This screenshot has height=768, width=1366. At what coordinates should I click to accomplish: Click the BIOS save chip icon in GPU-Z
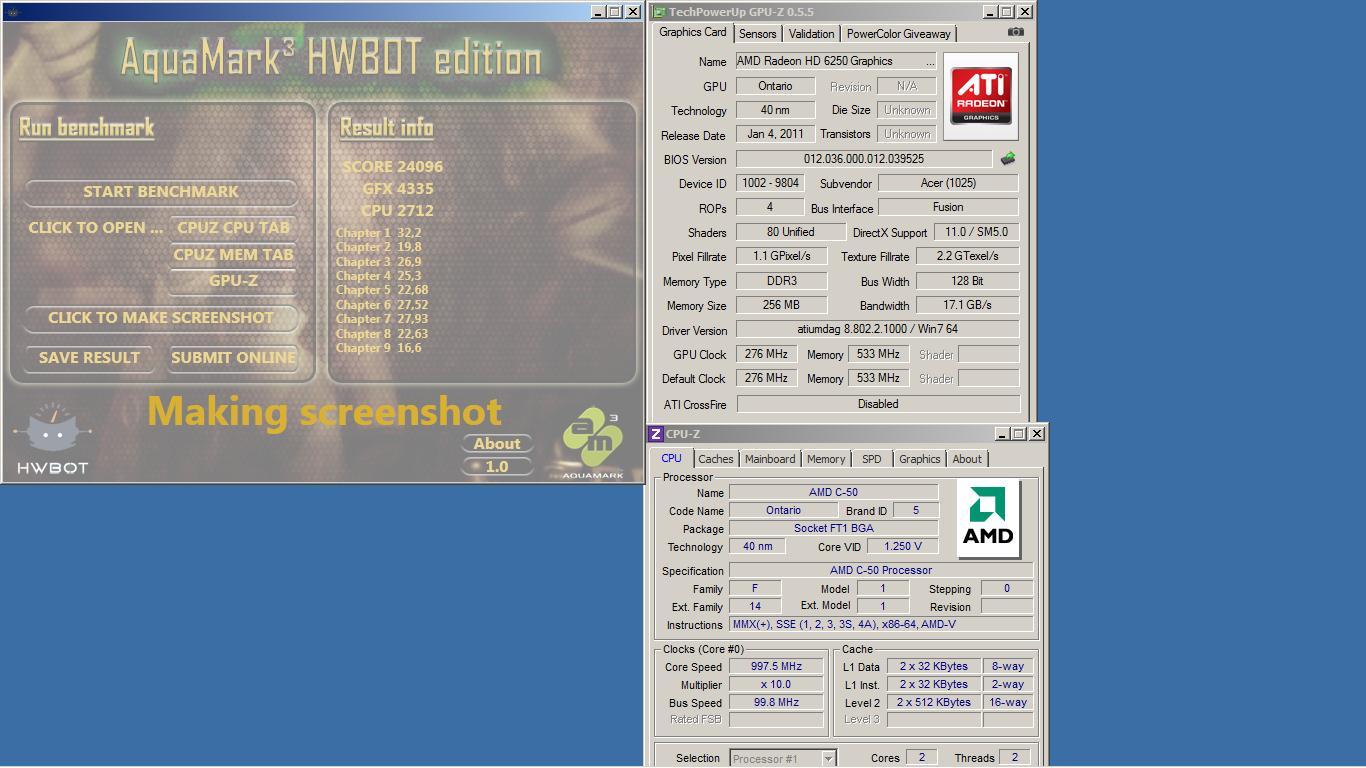[1008, 158]
